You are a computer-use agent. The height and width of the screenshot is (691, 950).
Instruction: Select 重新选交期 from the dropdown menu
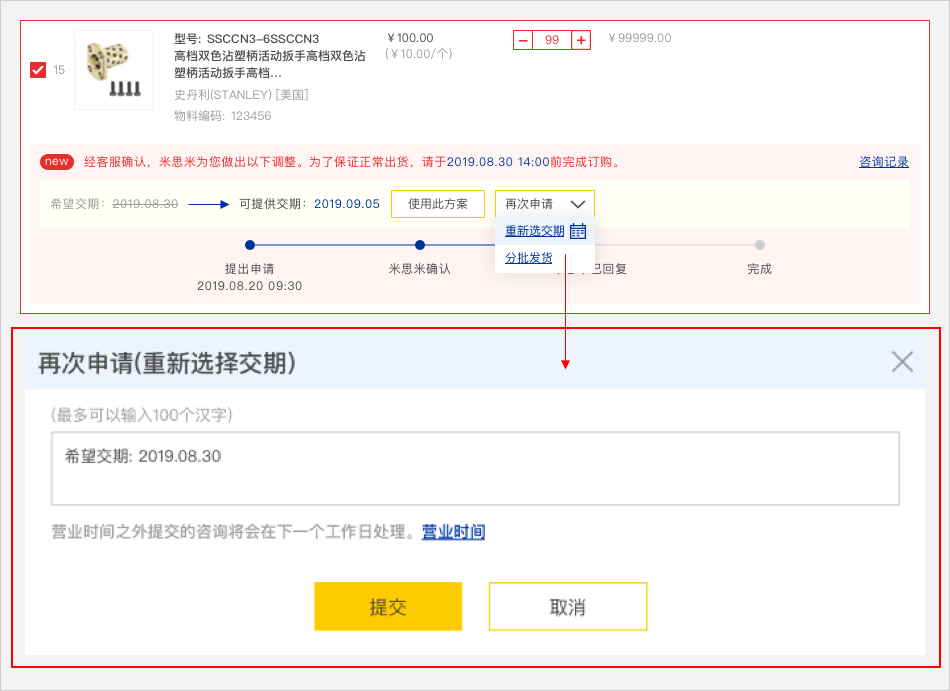(534, 231)
